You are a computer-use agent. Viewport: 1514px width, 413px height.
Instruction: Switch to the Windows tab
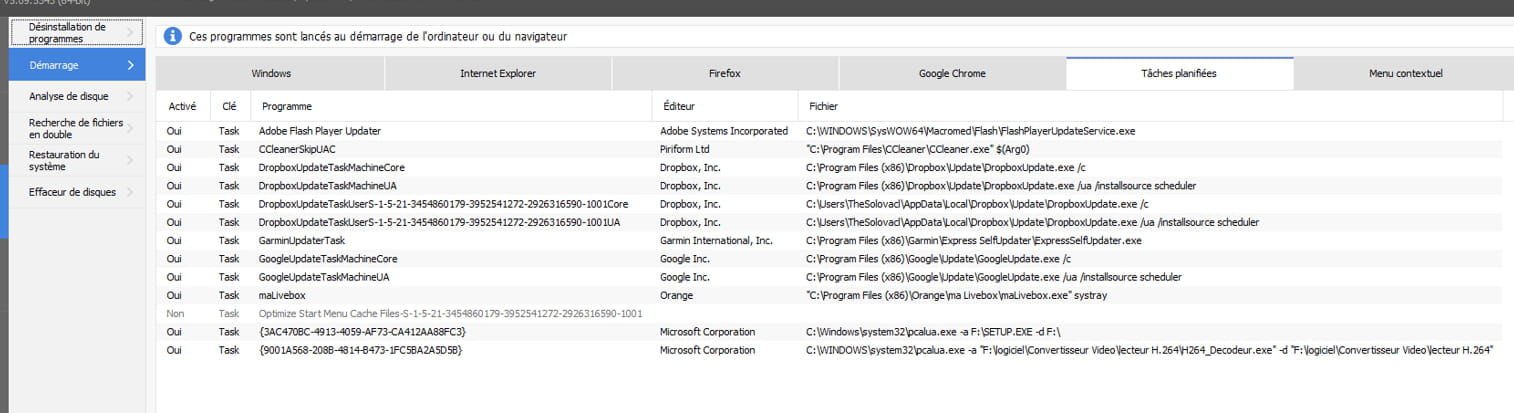point(271,74)
